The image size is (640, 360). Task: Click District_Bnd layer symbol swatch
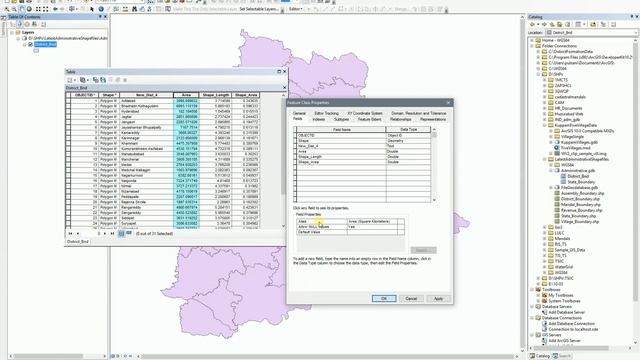tap(36, 51)
